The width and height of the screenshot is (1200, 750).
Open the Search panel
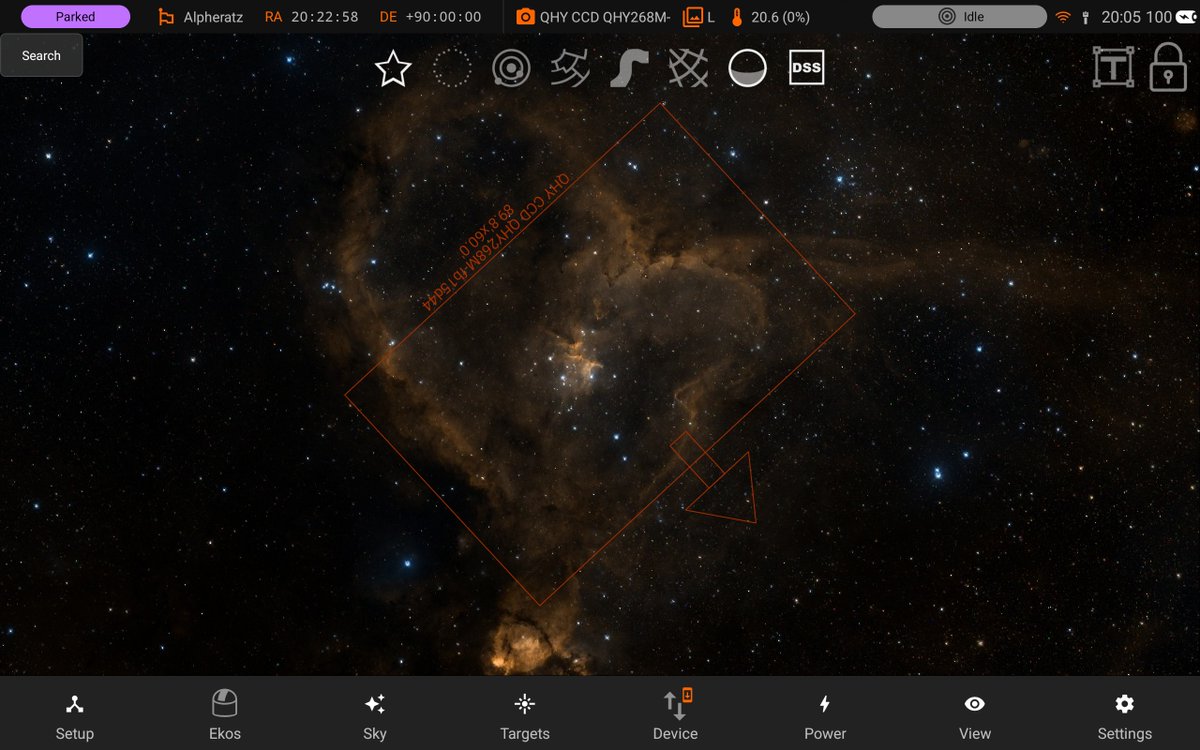[41, 55]
